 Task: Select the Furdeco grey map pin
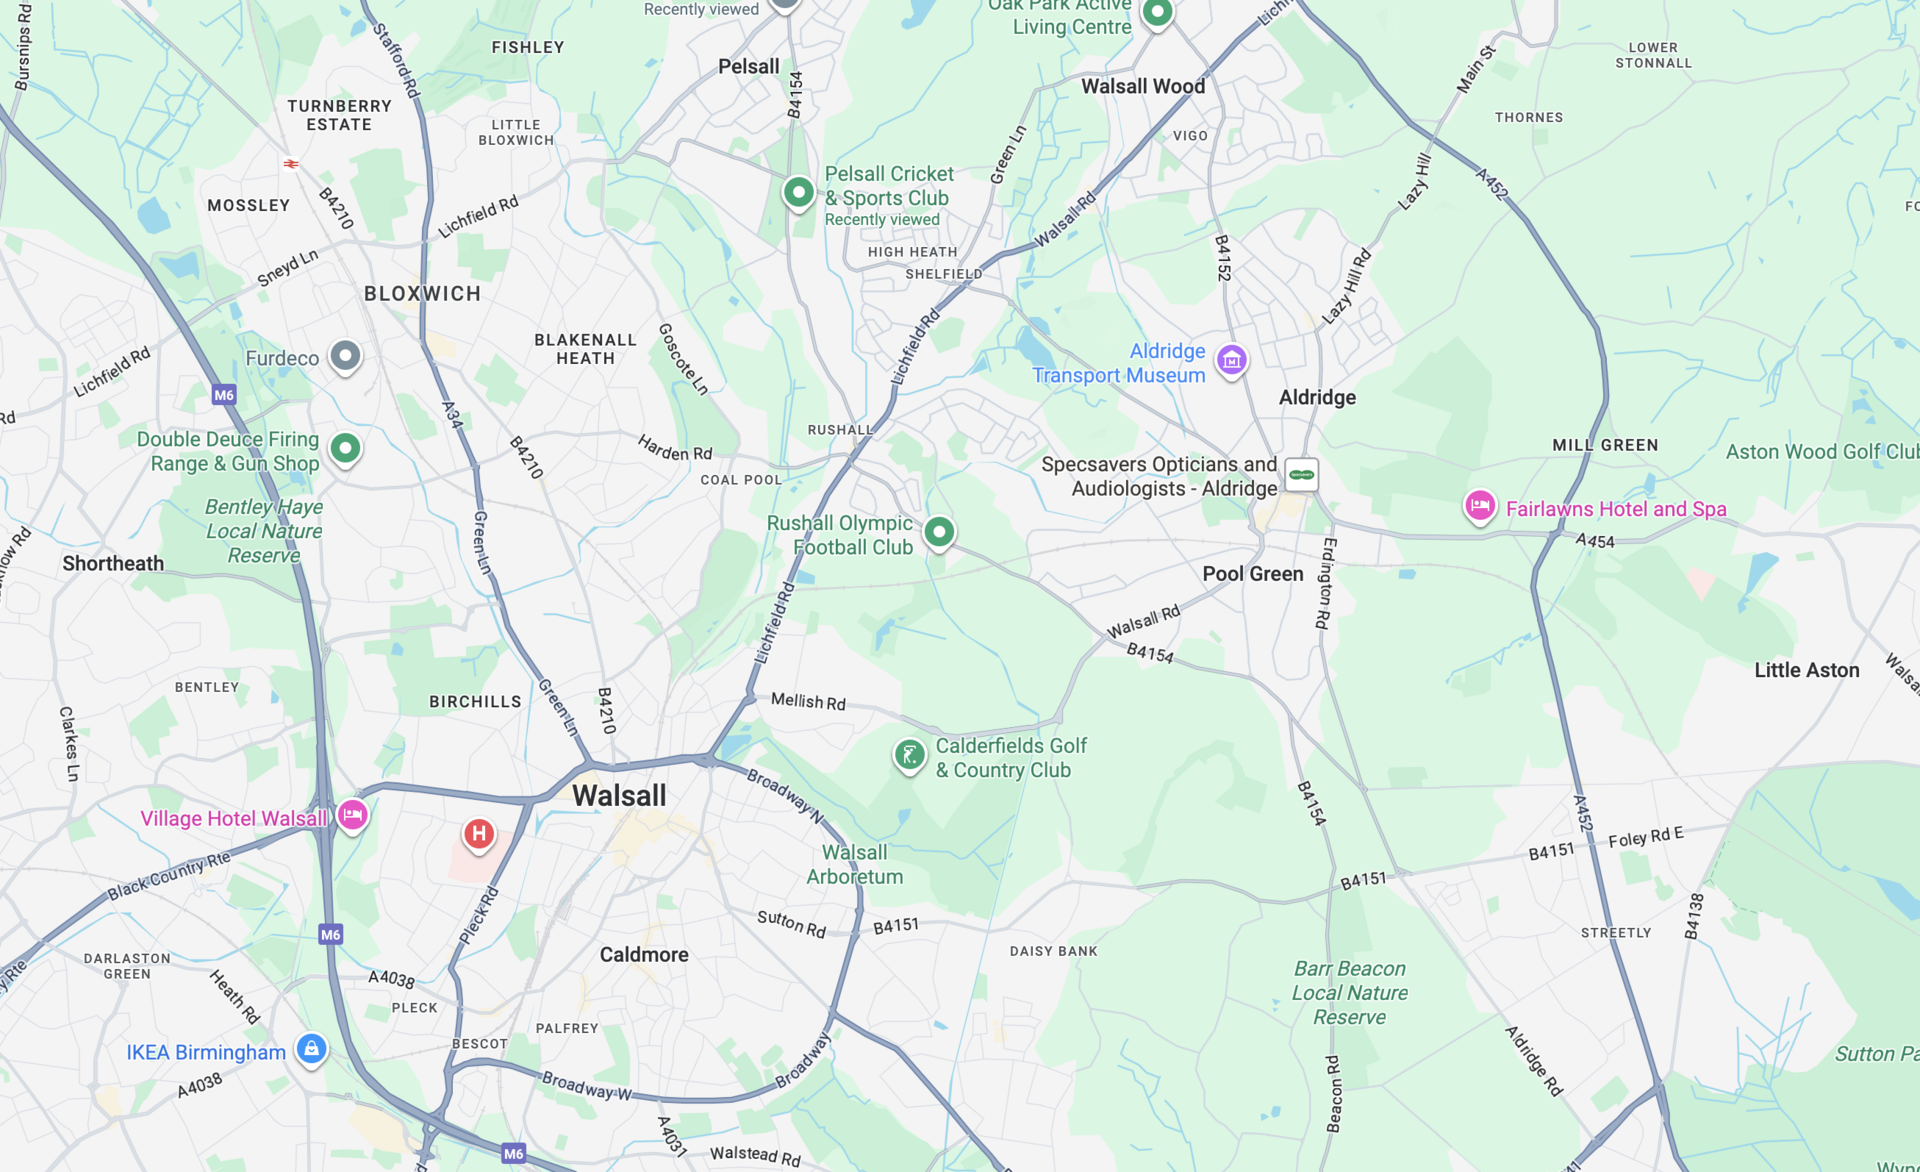tap(345, 356)
